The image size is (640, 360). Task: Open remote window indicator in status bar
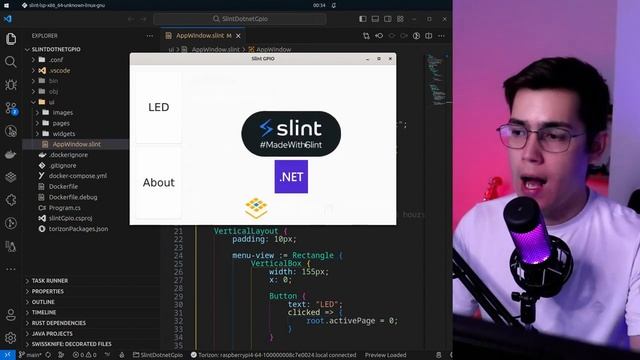7,355
